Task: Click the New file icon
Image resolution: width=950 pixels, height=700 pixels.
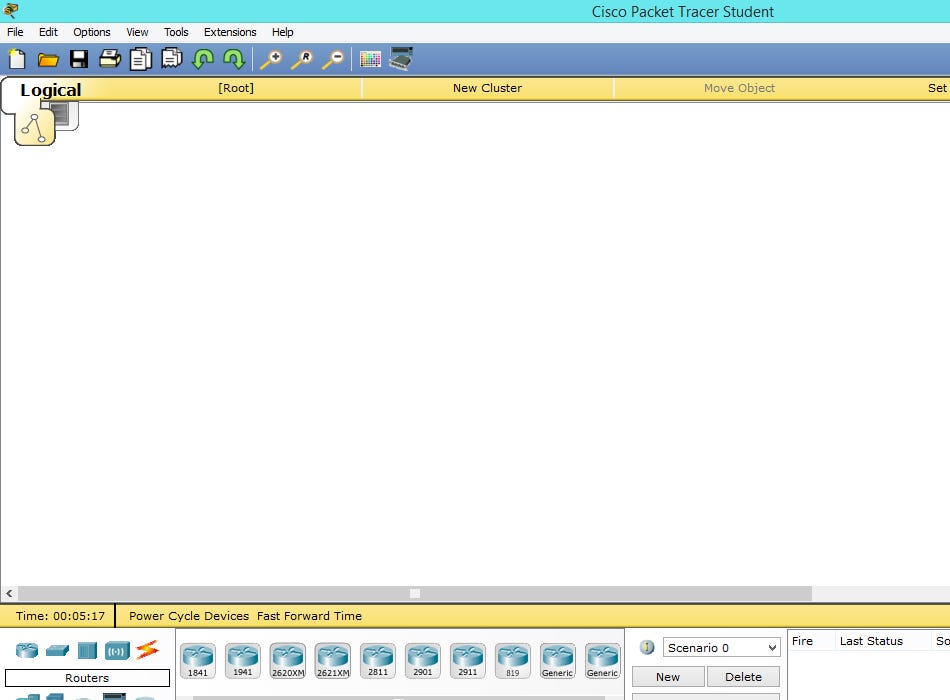Action: pos(18,59)
